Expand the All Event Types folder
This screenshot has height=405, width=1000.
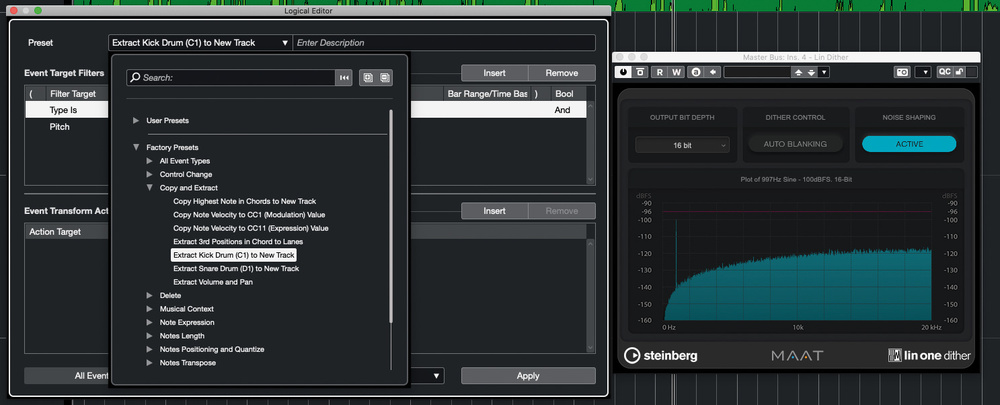pyautogui.click(x=149, y=161)
